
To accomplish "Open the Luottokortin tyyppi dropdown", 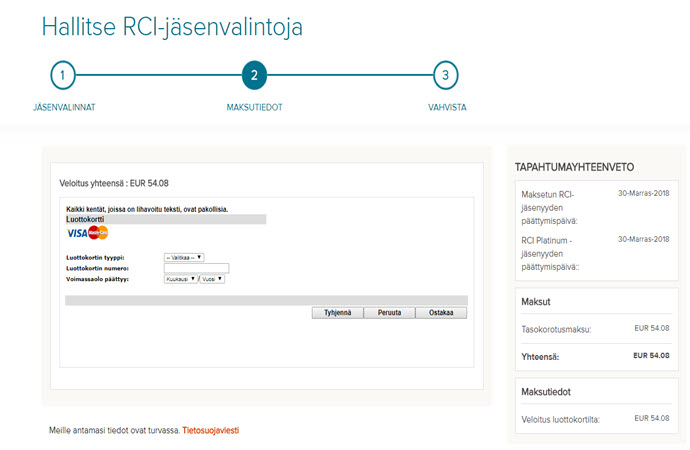I will (x=184, y=257).
